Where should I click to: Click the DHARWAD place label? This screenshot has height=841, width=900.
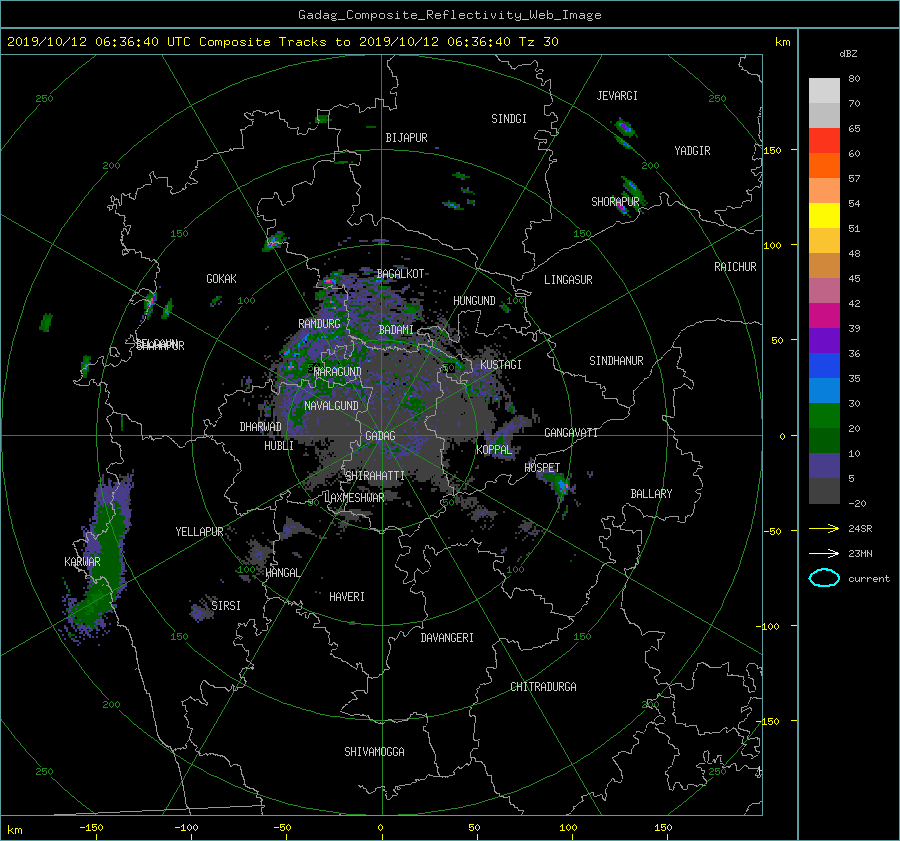pos(260,427)
